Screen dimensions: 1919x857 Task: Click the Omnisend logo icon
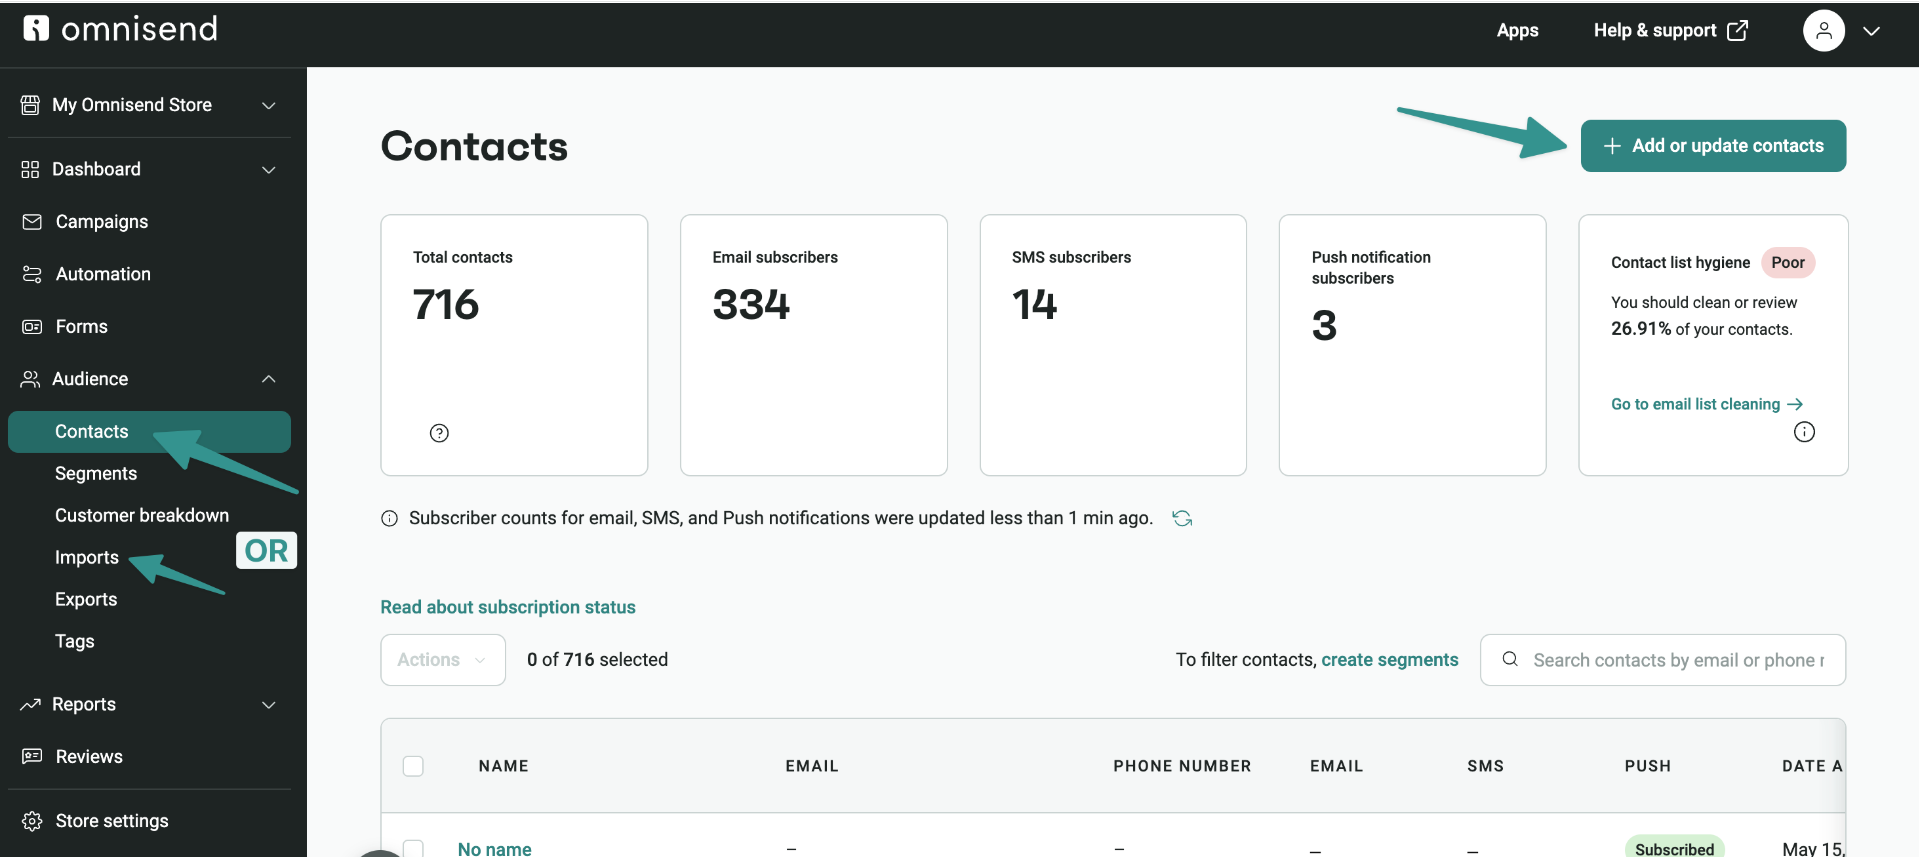point(36,28)
